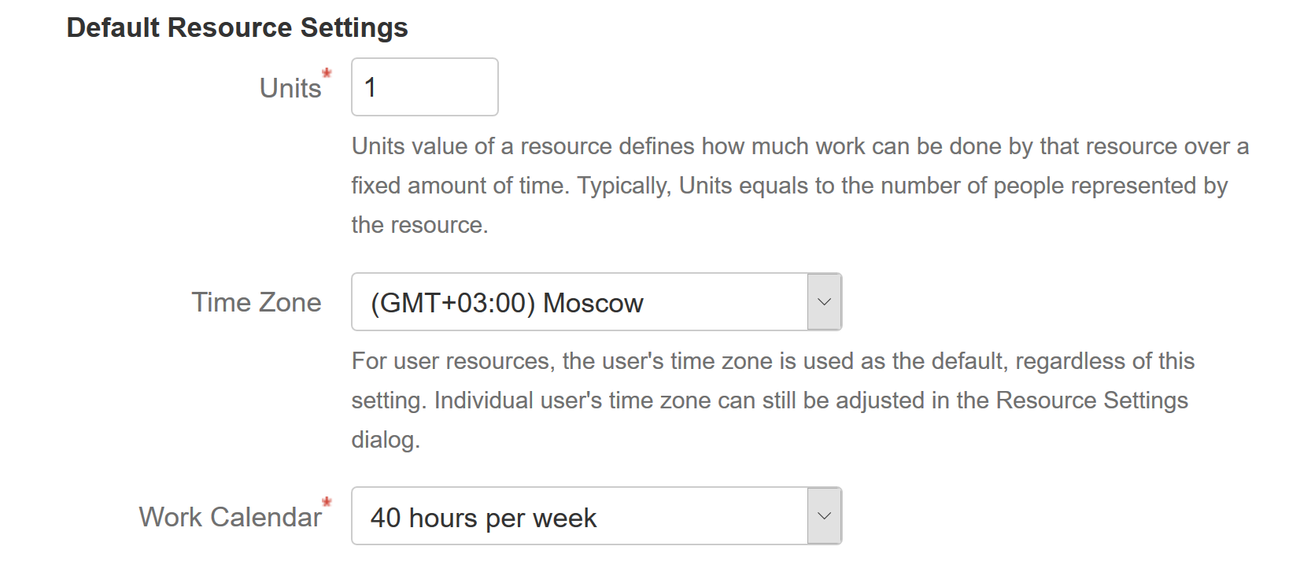Click the 'Default Resource Settings' heading
1300x568 pixels.
coord(237,27)
